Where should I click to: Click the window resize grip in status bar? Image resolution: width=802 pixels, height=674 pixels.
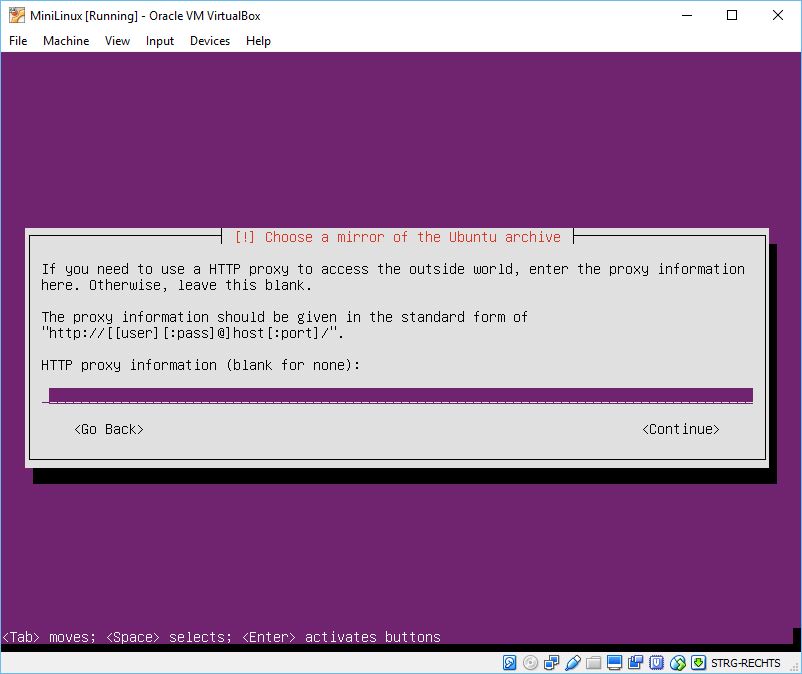(x=794, y=666)
